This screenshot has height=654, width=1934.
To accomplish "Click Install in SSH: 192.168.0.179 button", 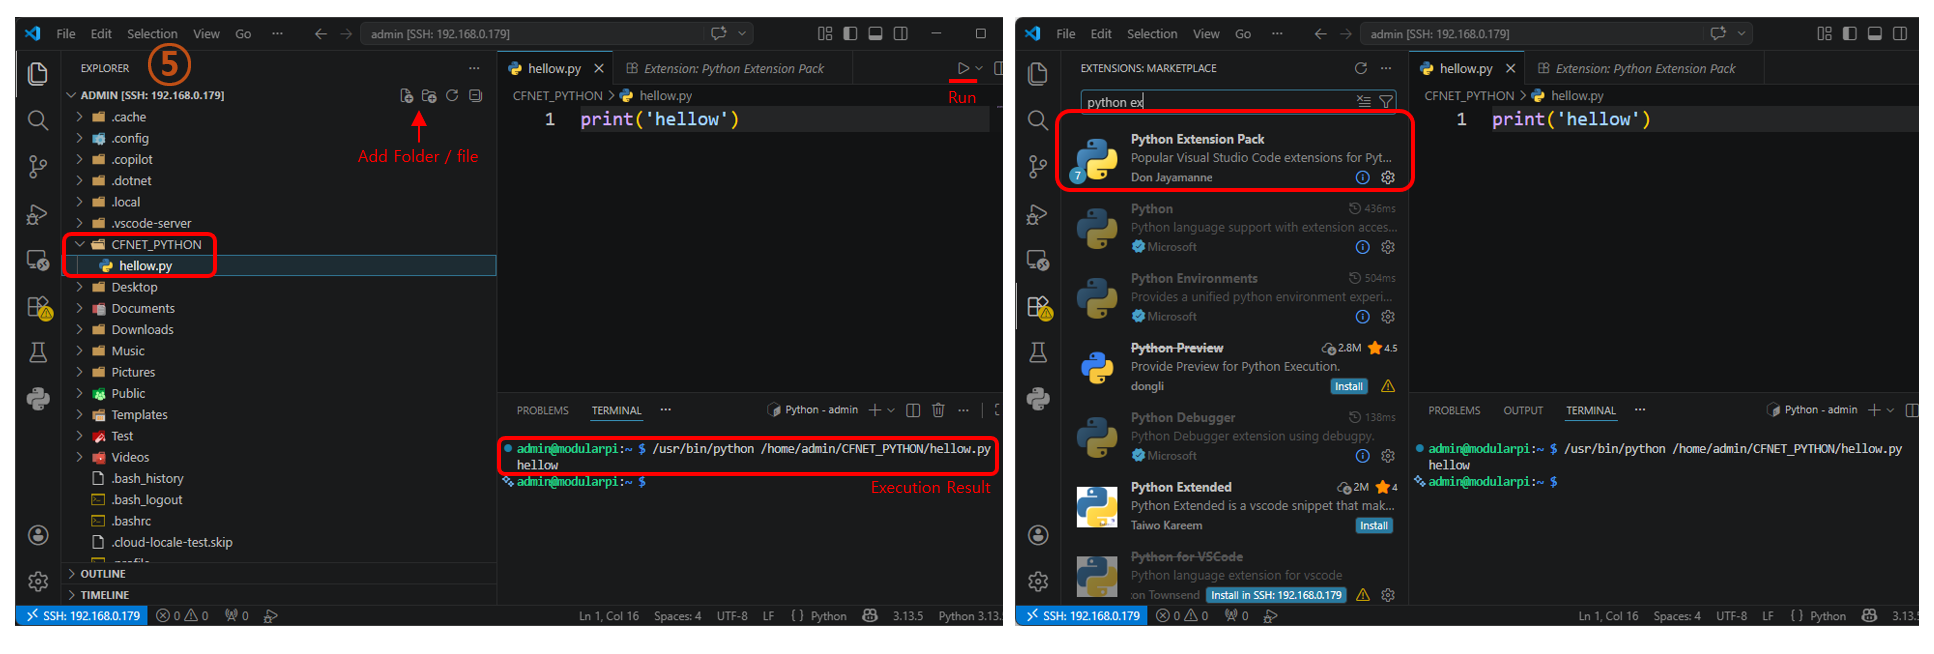I will [x=1276, y=595].
